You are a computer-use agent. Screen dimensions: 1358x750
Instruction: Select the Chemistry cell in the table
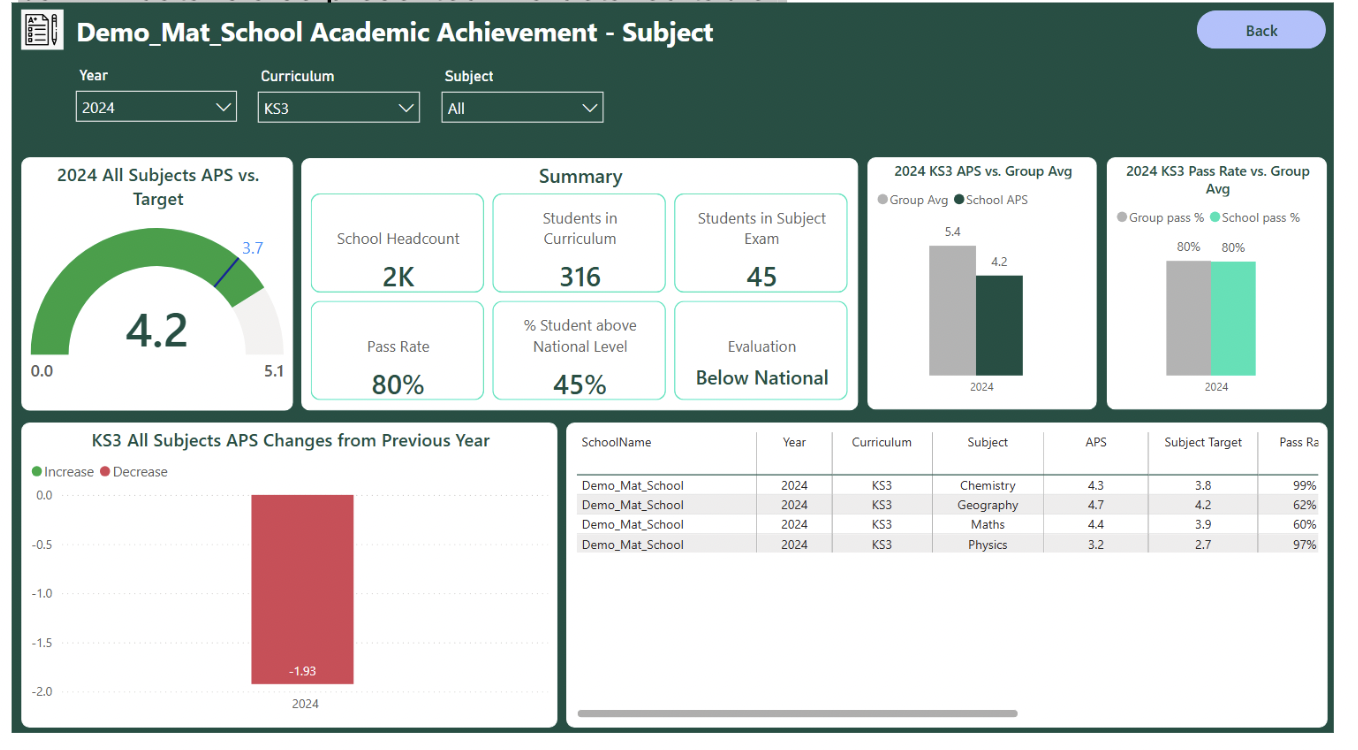coord(988,486)
